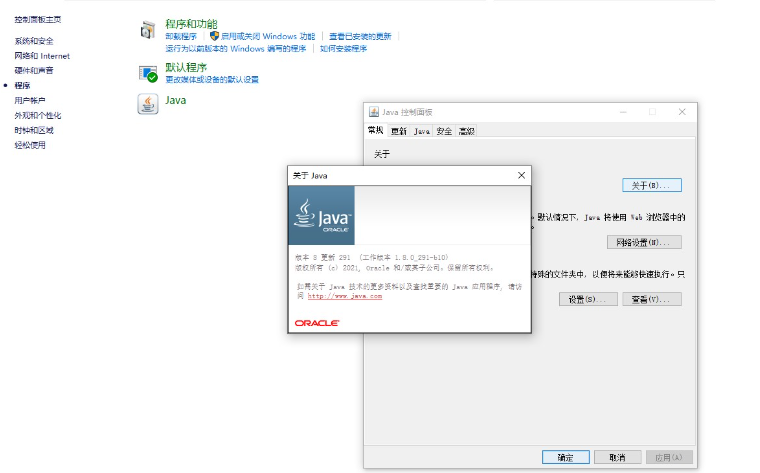
Task: Switch to the Java tab in Java 控制面板
Action: (422, 131)
